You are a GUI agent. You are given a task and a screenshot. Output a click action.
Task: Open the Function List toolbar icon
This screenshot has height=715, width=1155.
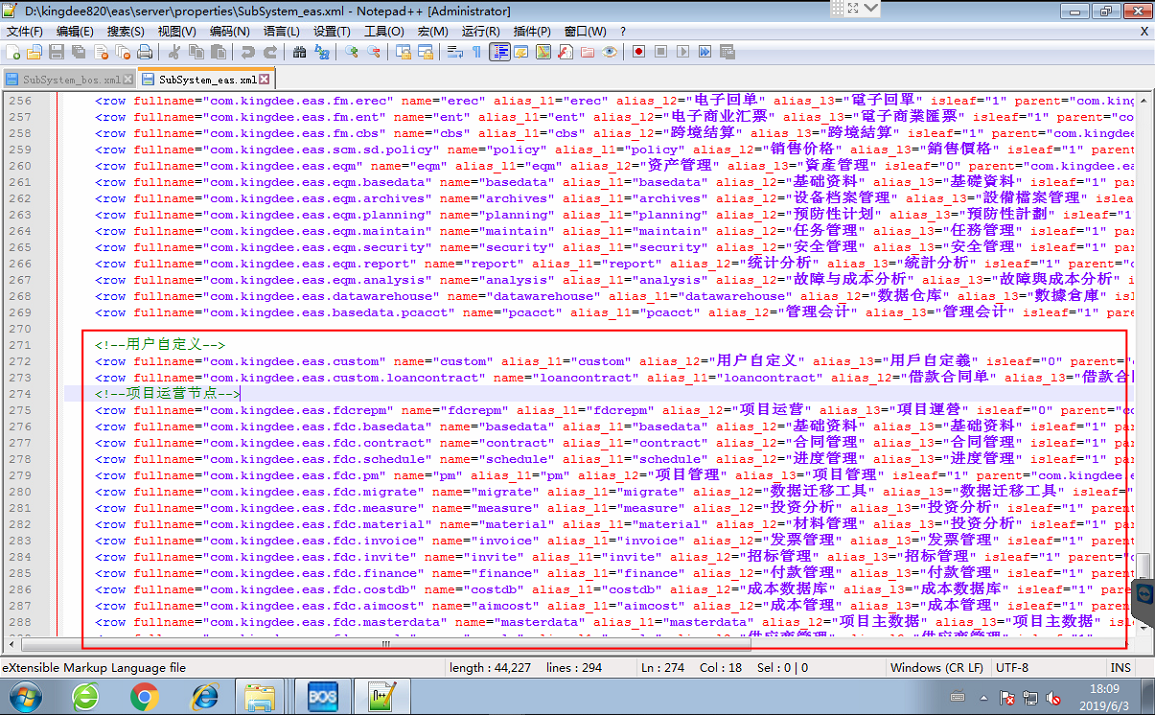[565, 52]
